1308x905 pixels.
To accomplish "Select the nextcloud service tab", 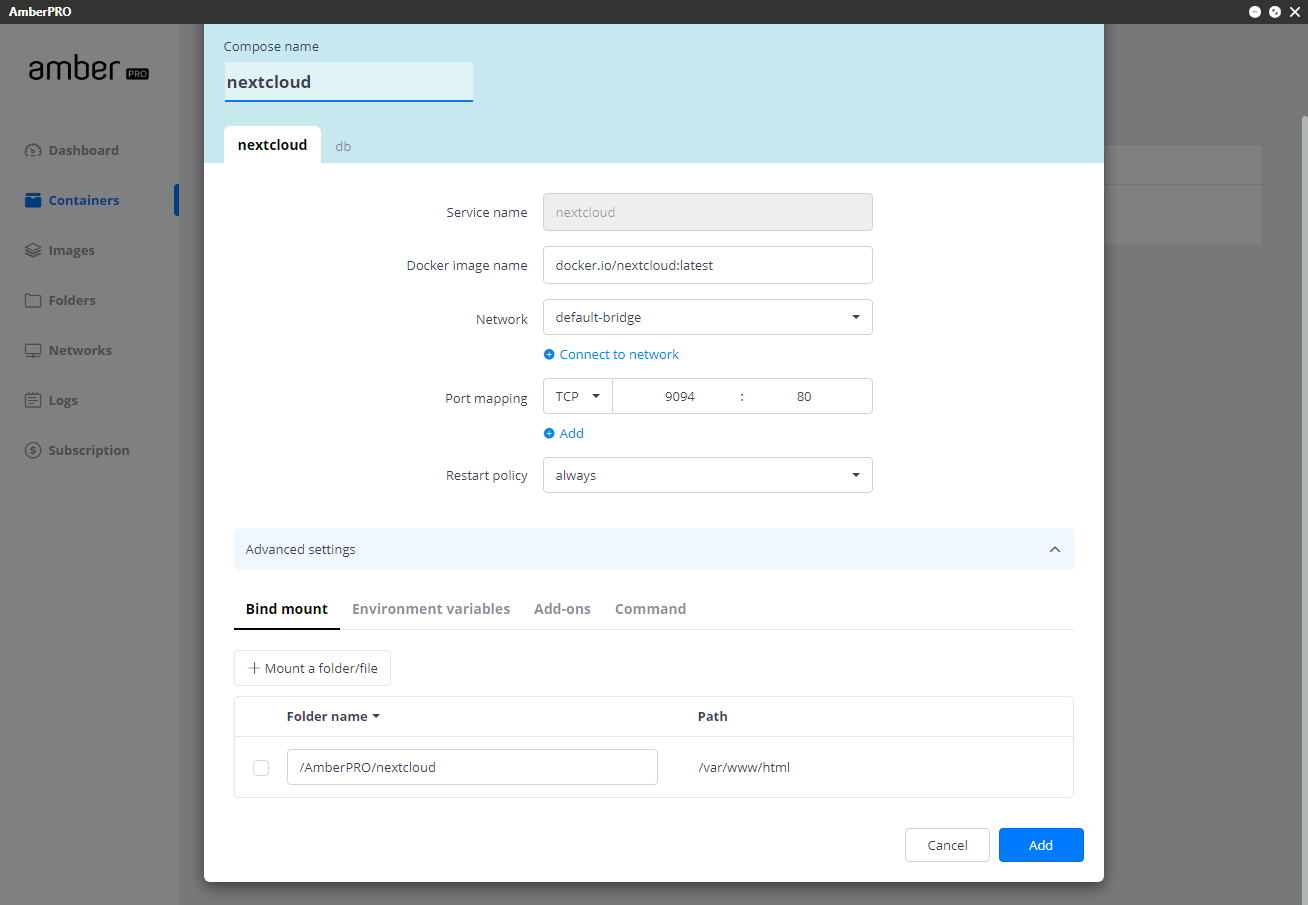I will point(272,145).
